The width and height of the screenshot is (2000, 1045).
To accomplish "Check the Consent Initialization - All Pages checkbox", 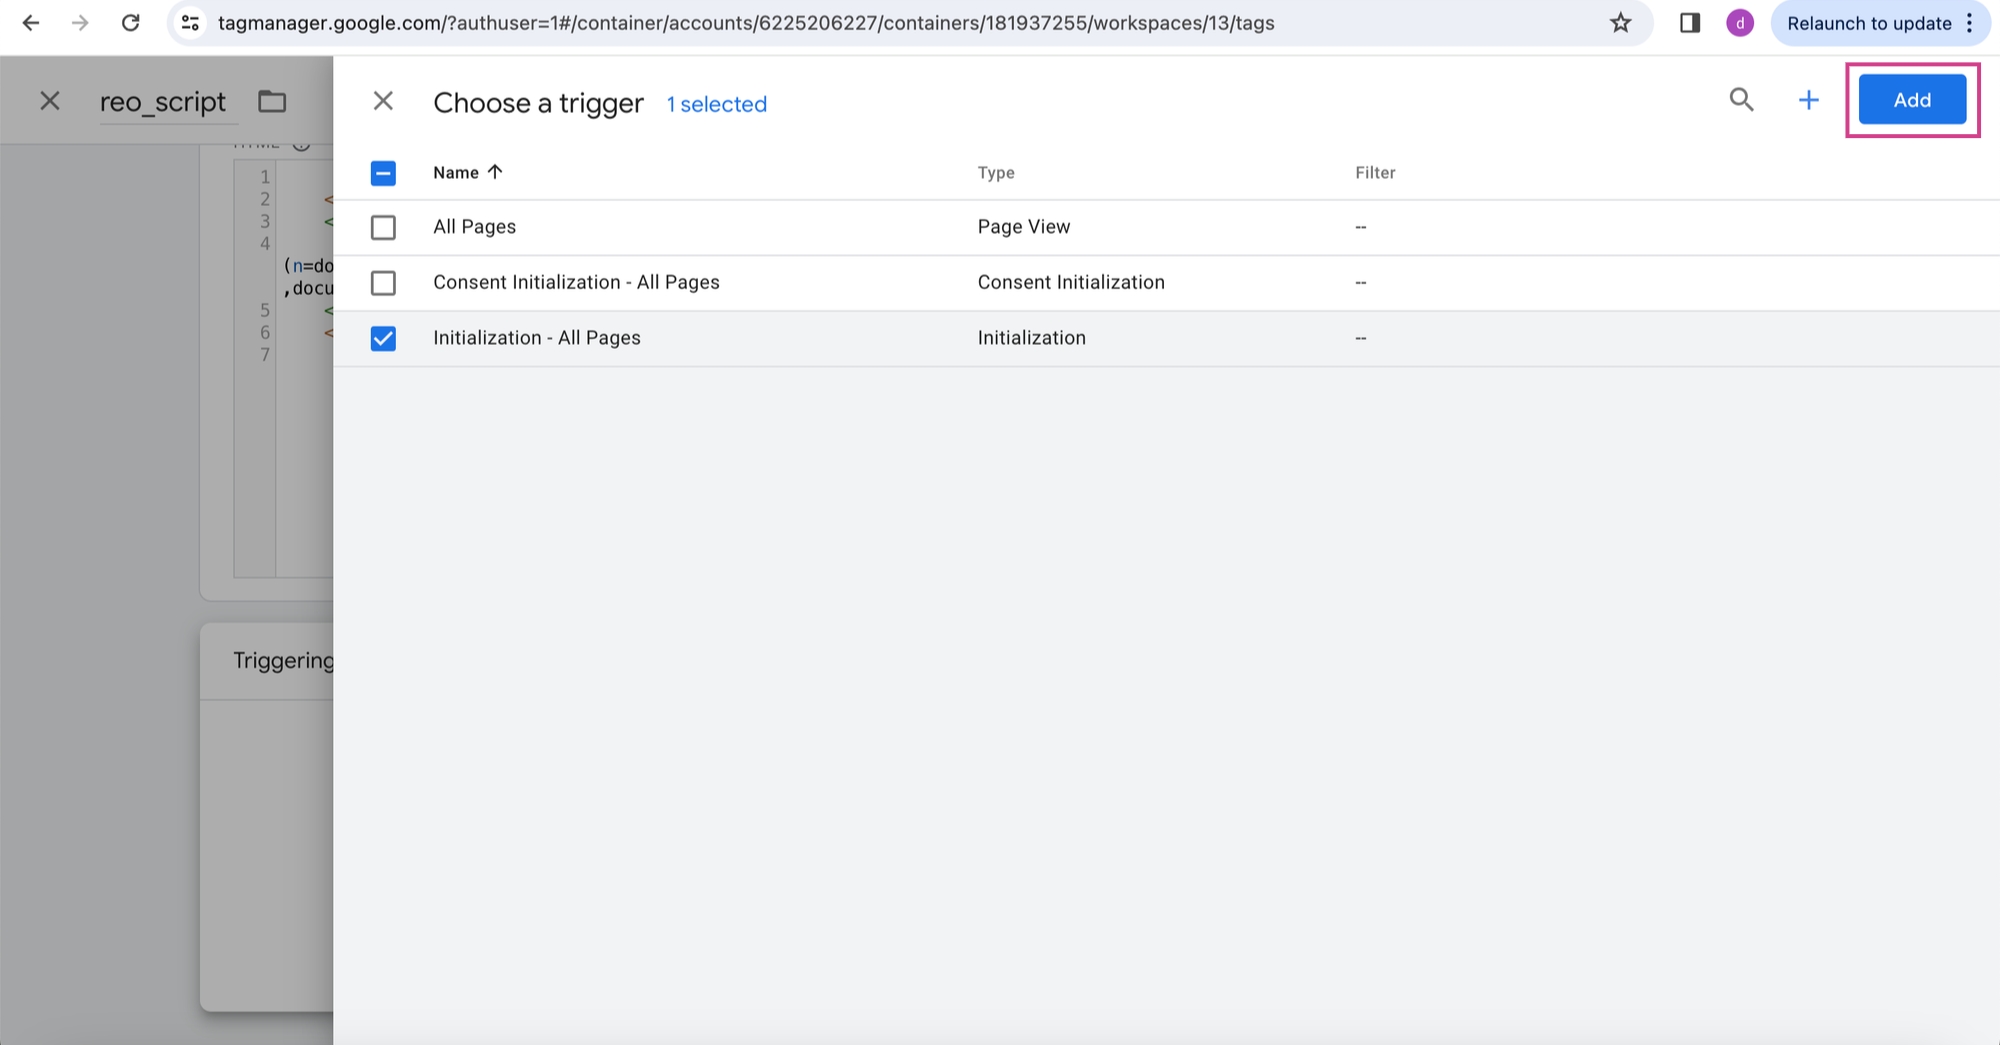I will 383,283.
